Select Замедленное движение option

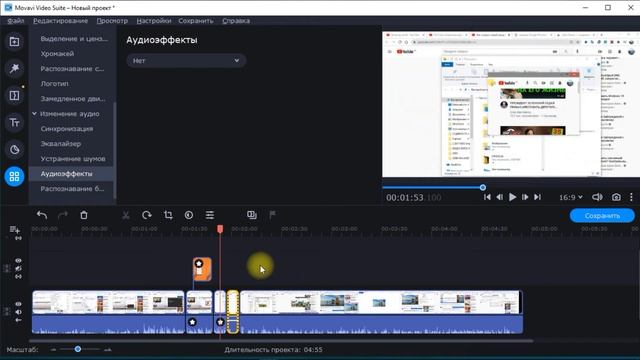pos(73,99)
